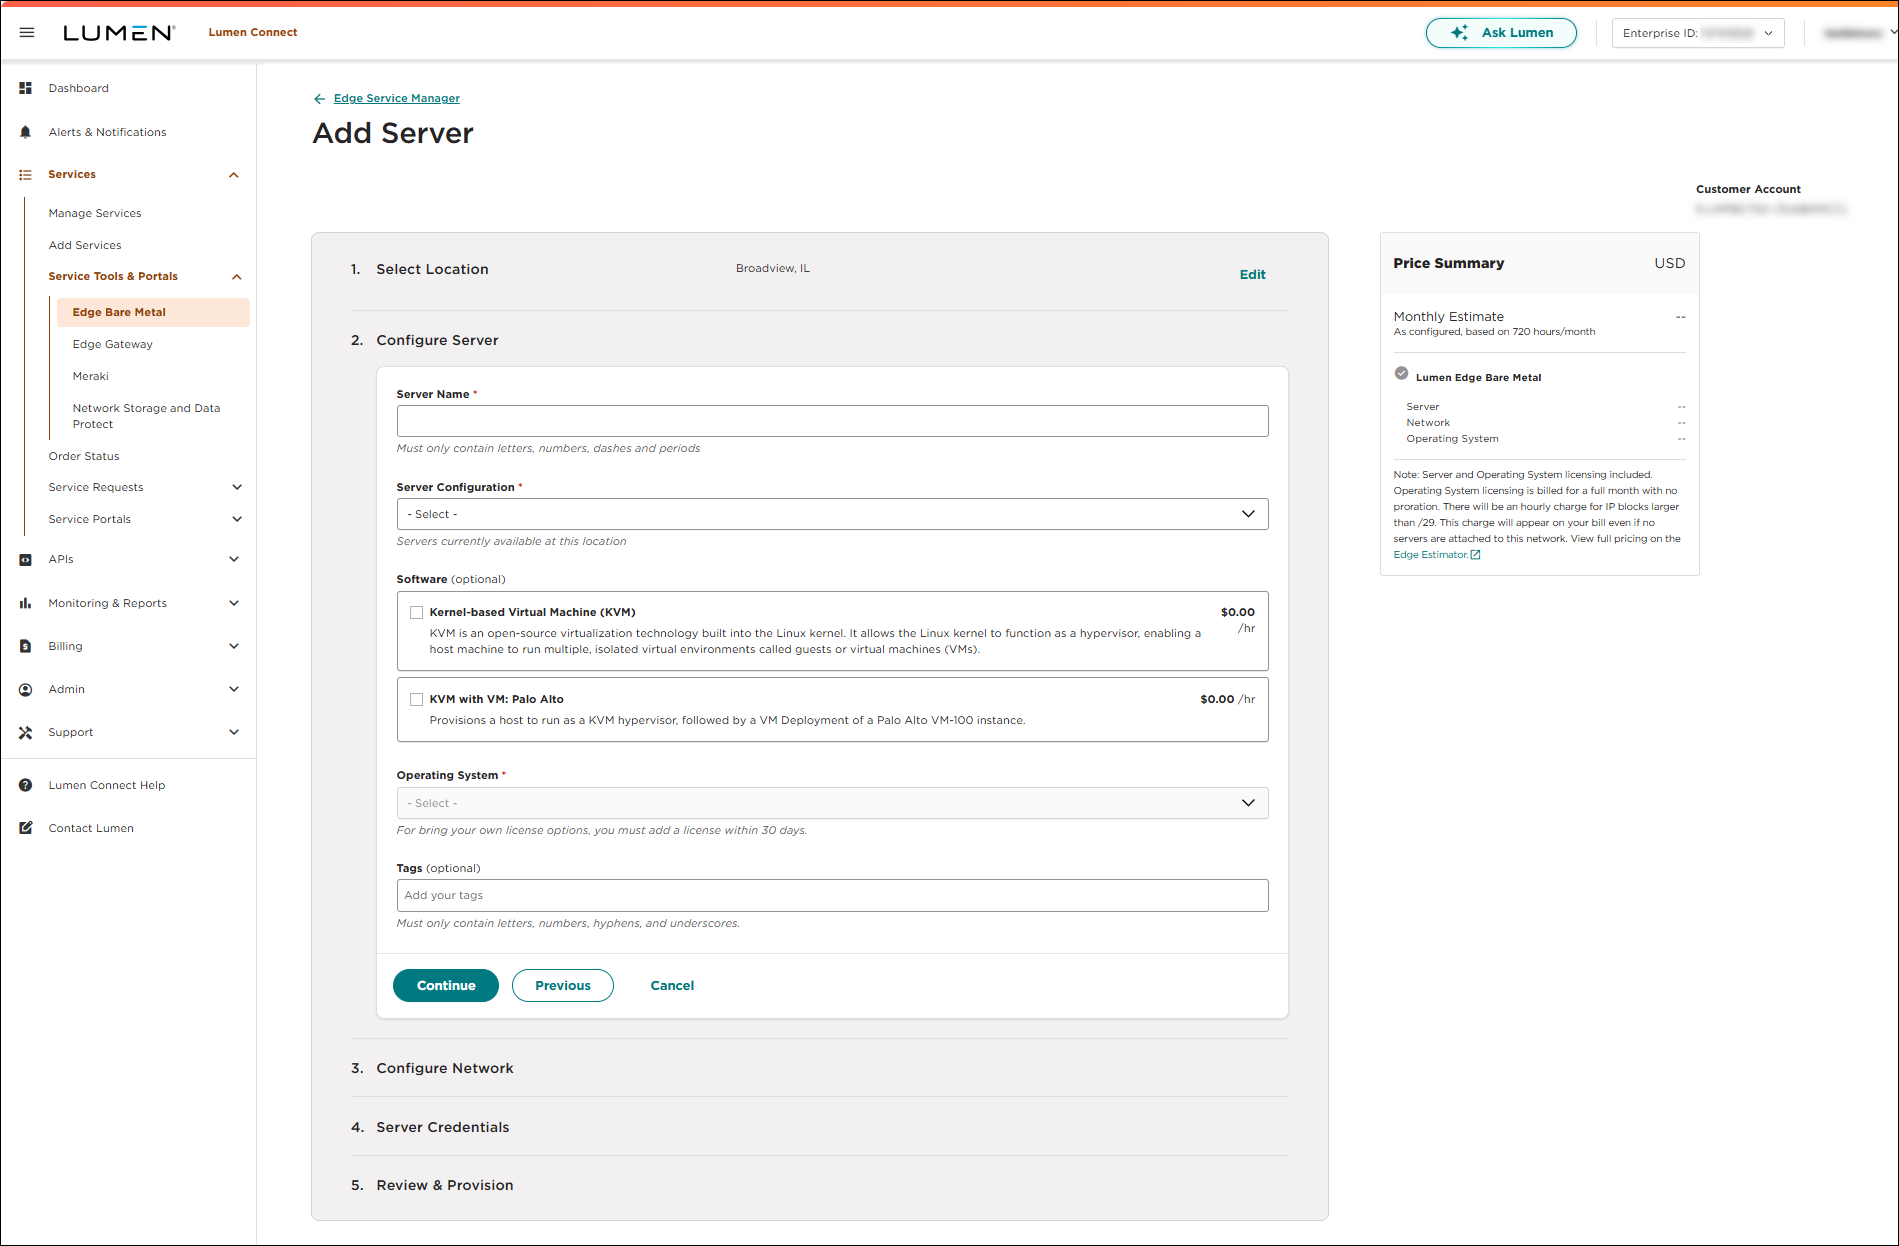Click the Tags input field
This screenshot has height=1246, width=1899.
pyautogui.click(x=832, y=895)
